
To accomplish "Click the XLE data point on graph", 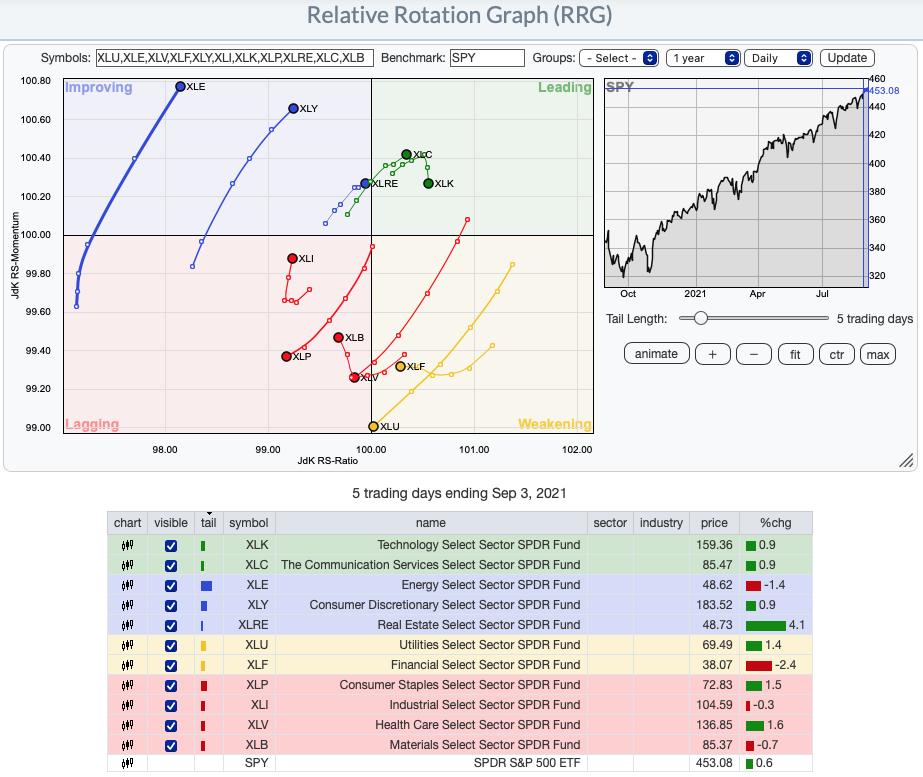I will [180, 87].
